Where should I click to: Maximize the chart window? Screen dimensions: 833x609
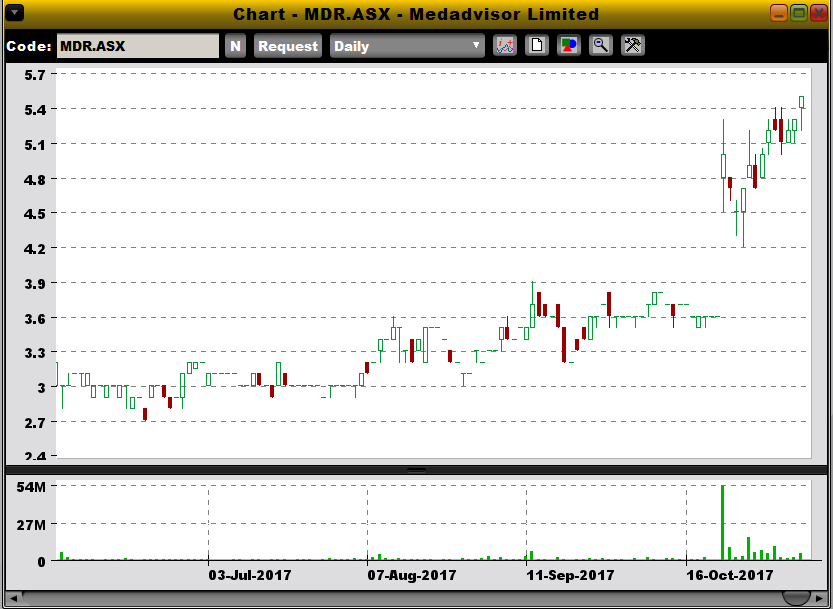[799, 13]
